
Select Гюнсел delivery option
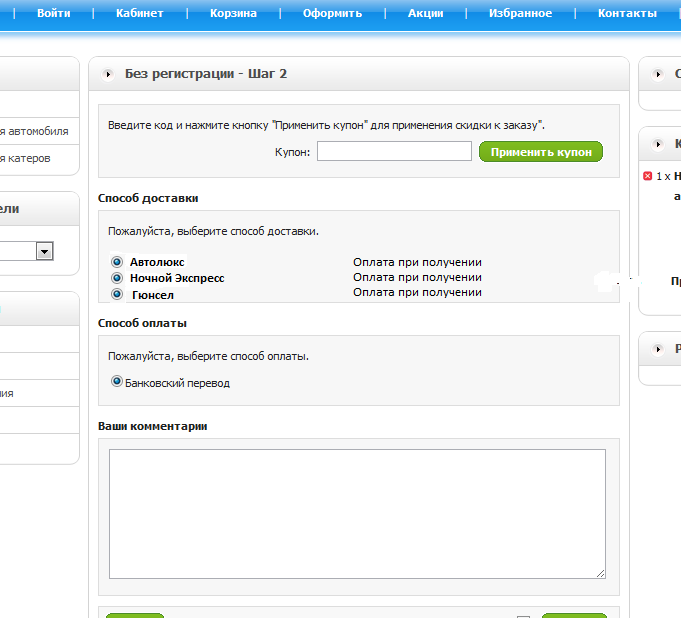click(117, 294)
